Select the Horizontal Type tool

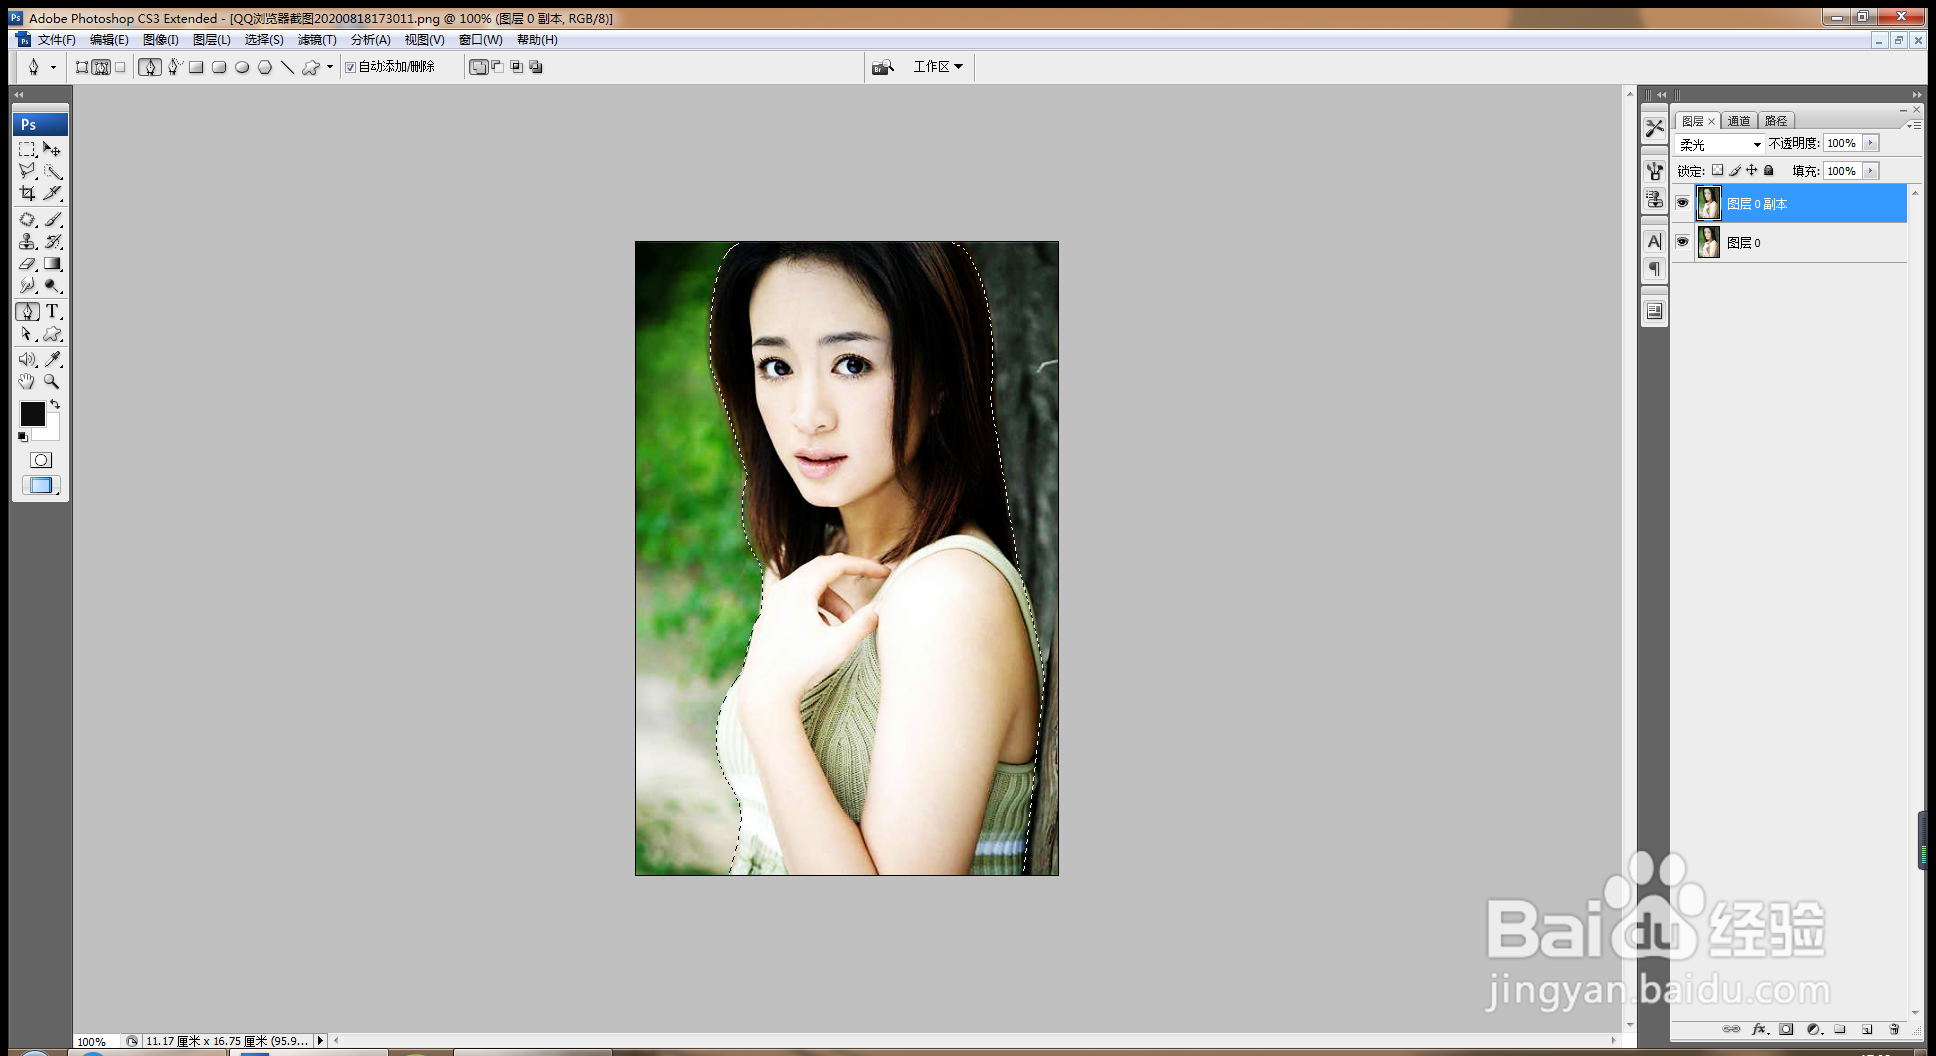52,312
